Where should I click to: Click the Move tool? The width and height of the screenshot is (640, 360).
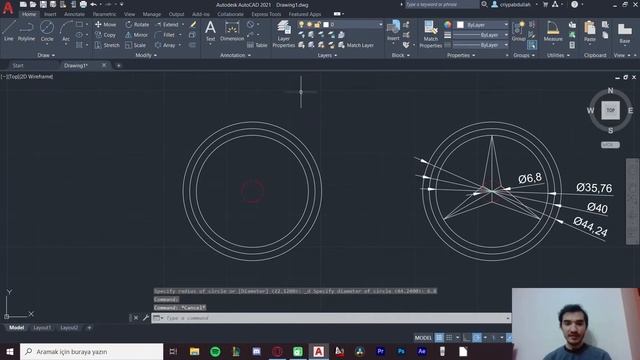[x=105, y=24]
